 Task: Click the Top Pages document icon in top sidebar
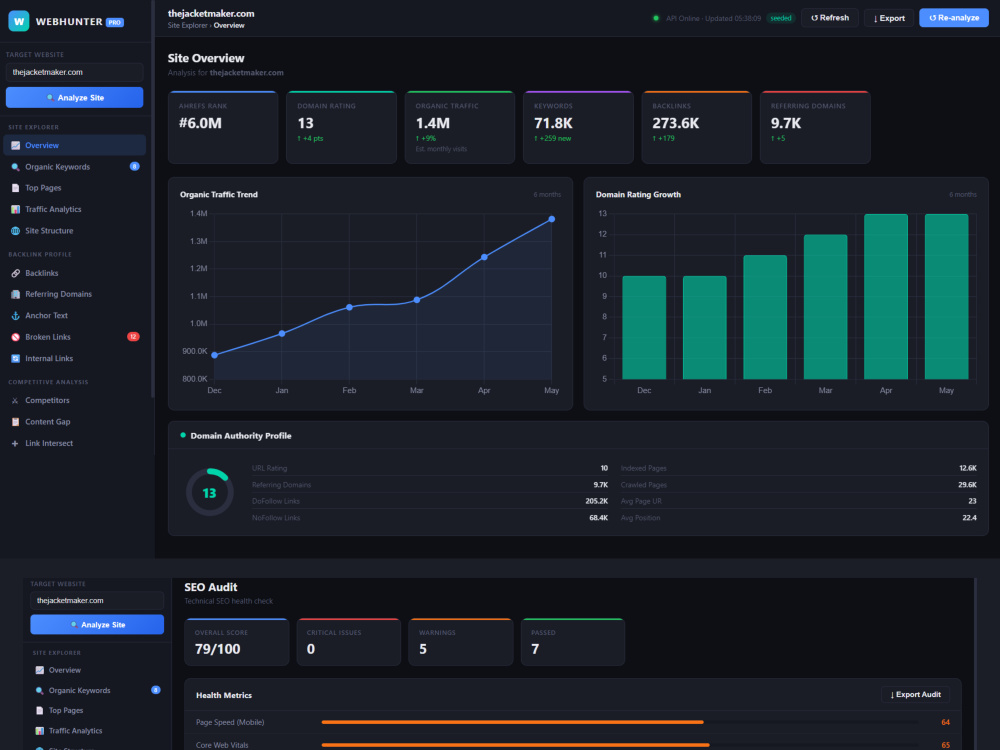point(15,188)
